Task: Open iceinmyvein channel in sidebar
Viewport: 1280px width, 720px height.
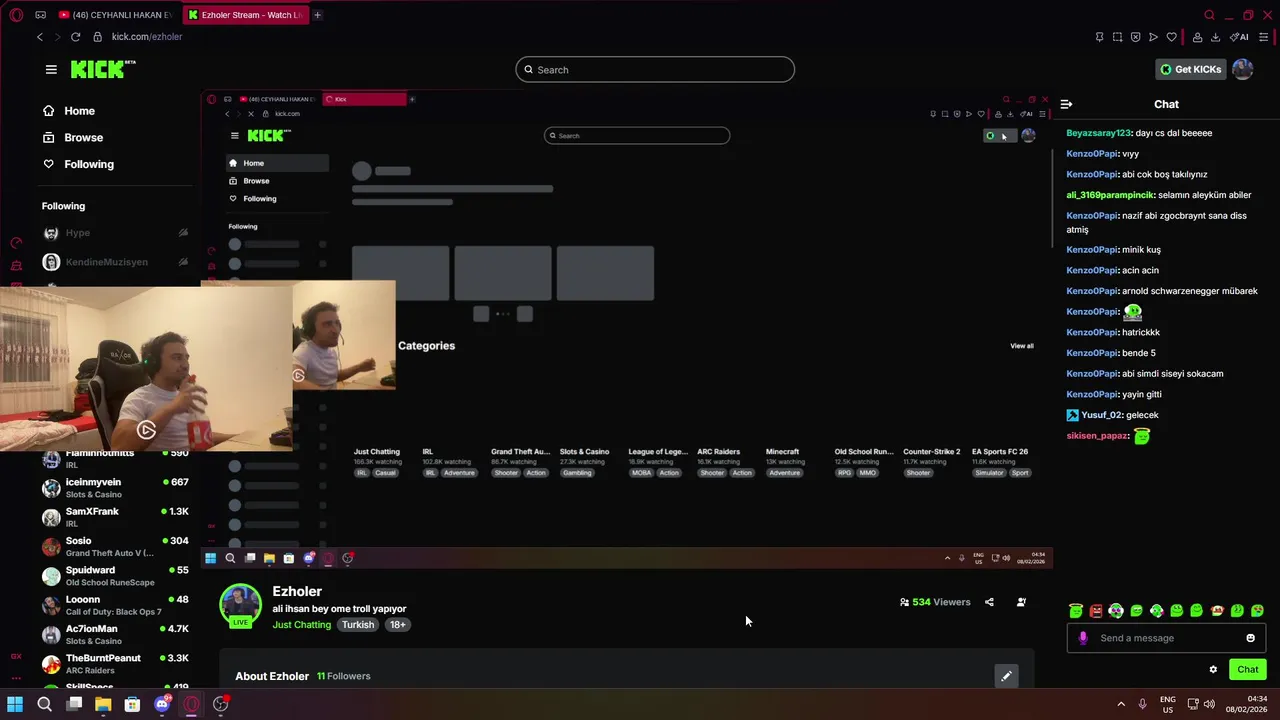Action: (115, 488)
